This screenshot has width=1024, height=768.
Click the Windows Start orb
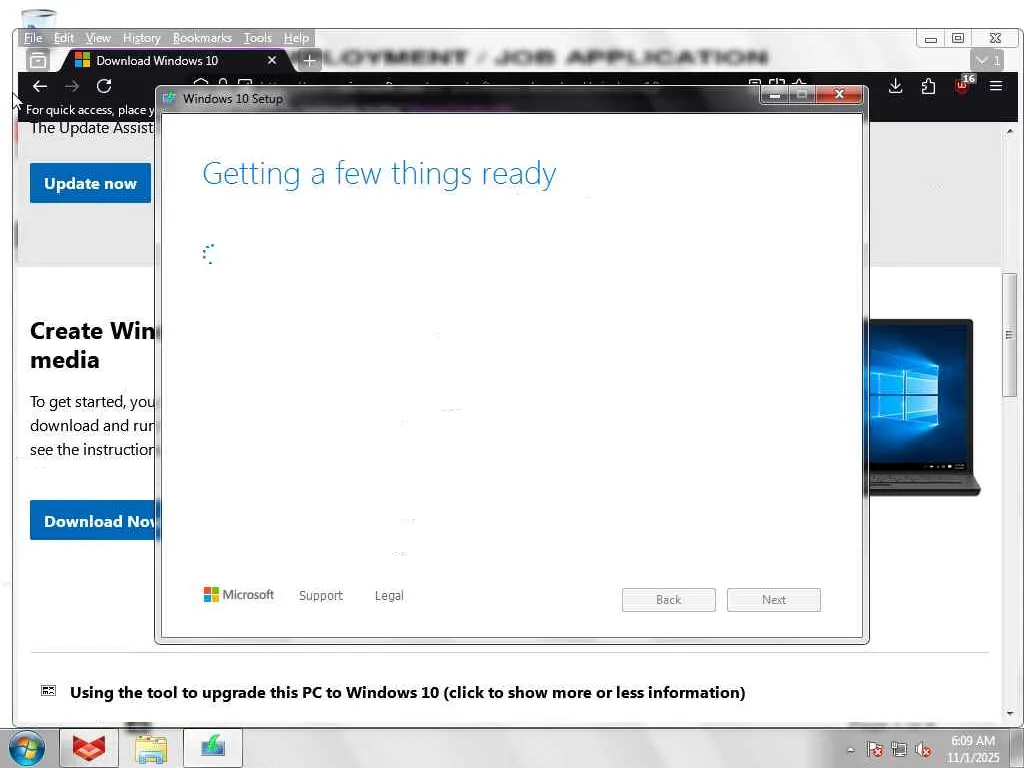click(x=27, y=748)
